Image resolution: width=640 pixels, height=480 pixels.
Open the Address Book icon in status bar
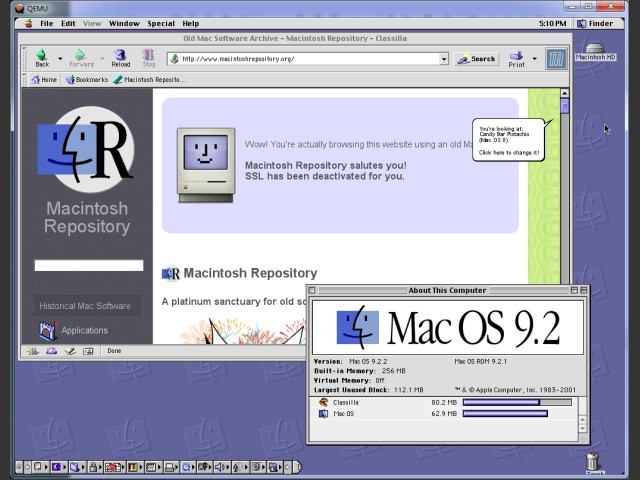tap(88, 351)
